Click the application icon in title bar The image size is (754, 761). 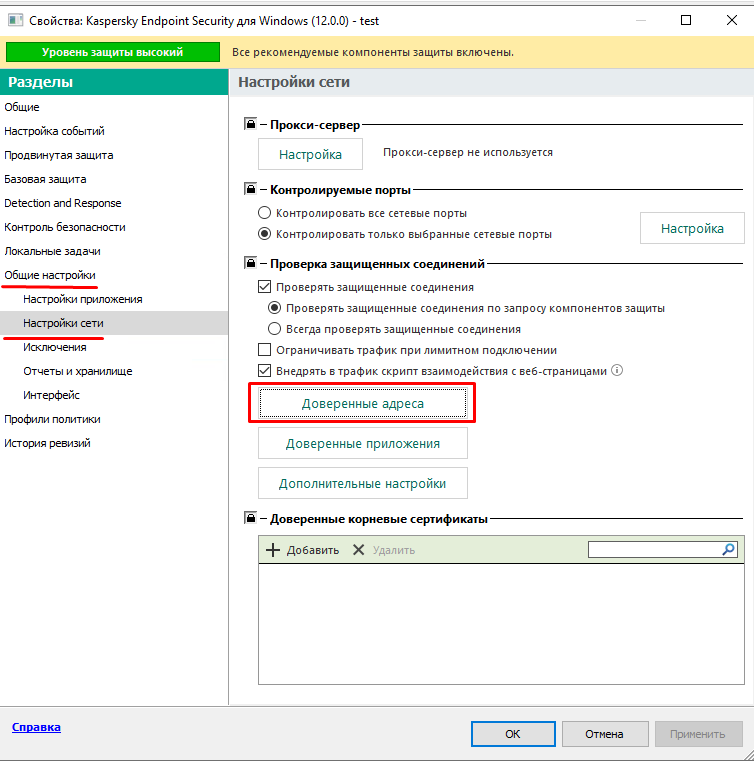click(x=15, y=20)
